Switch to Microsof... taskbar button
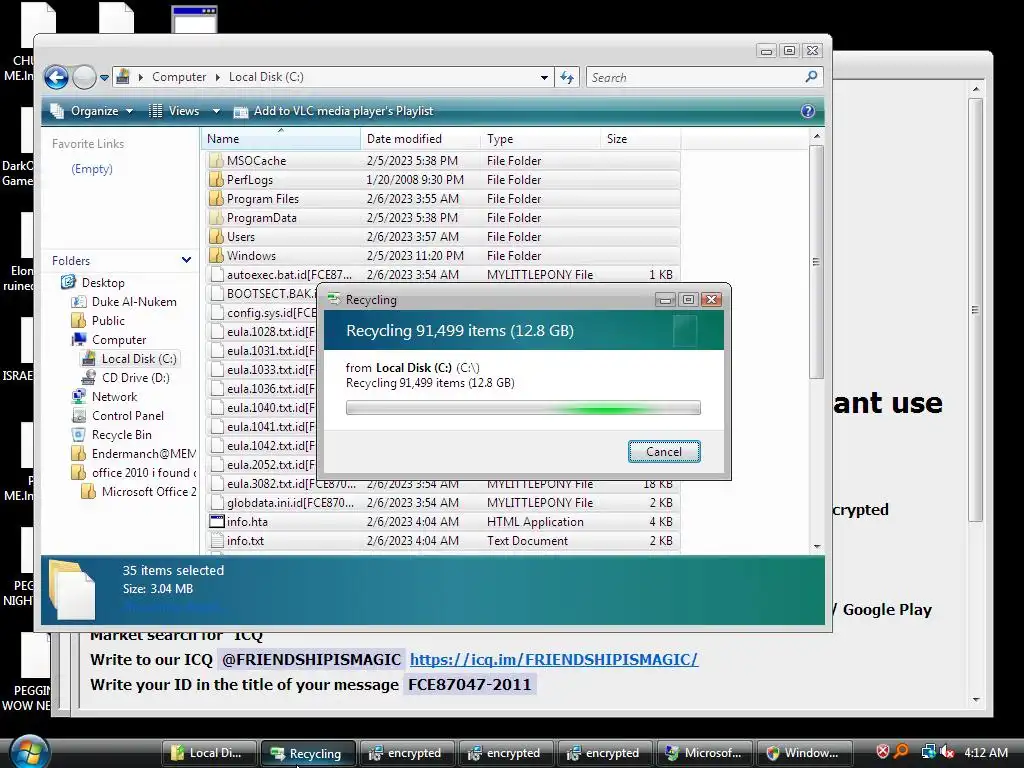Image resolution: width=1024 pixels, height=768 pixels. pos(705,752)
